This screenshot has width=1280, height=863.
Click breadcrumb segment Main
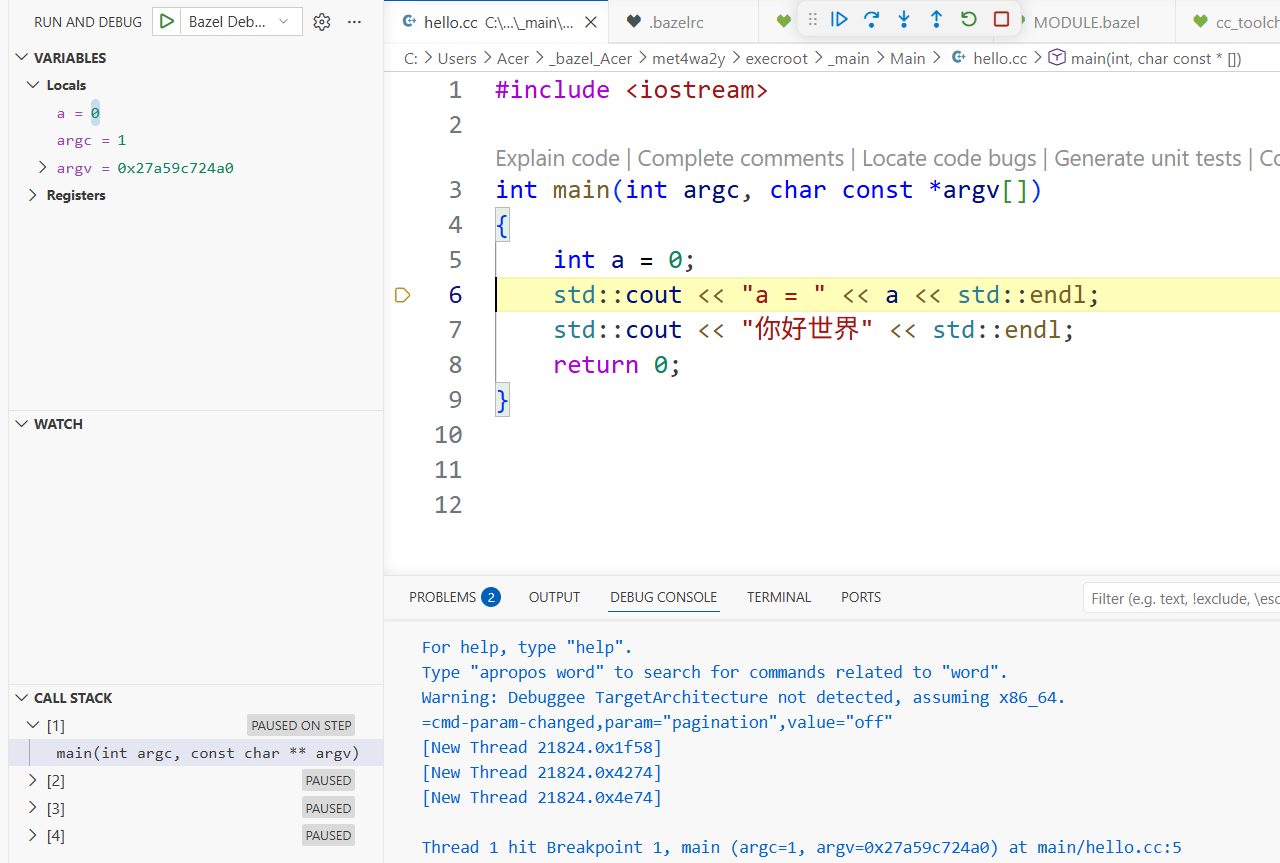point(908,58)
